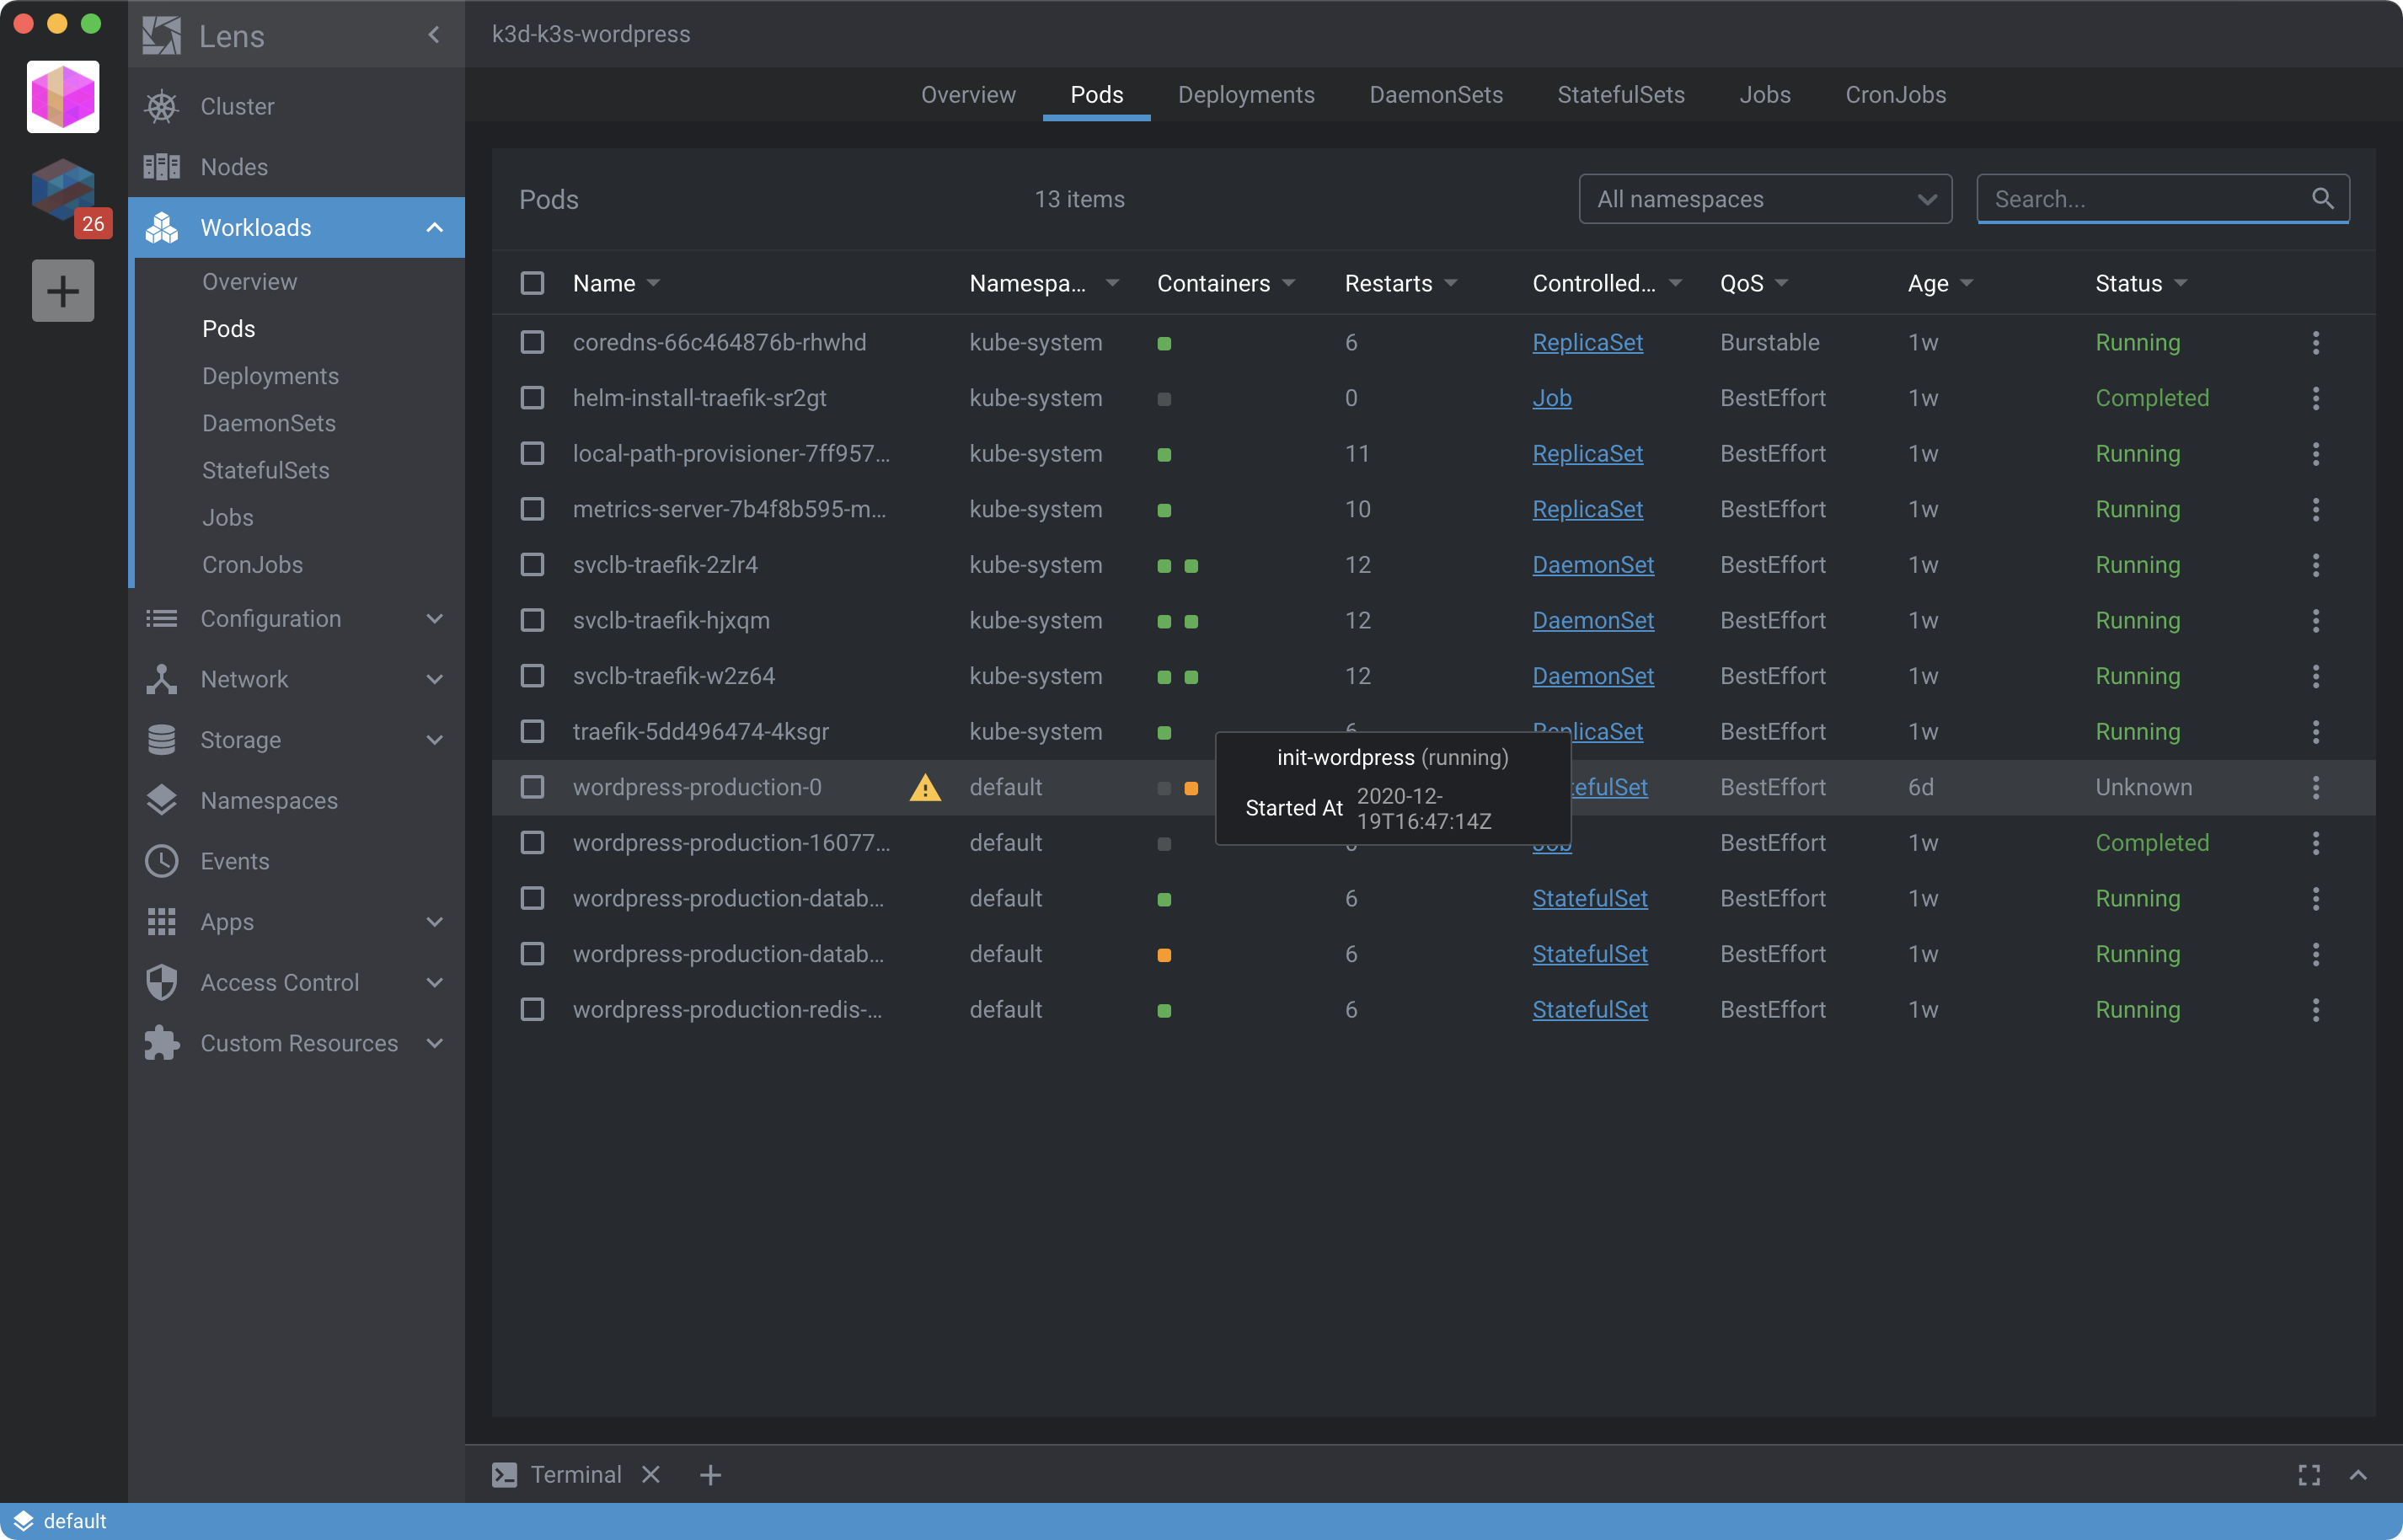Check the traefik-5dd496474-4ksgr row
Image resolution: width=2403 pixels, height=1540 pixels.
tap(532, 732)
